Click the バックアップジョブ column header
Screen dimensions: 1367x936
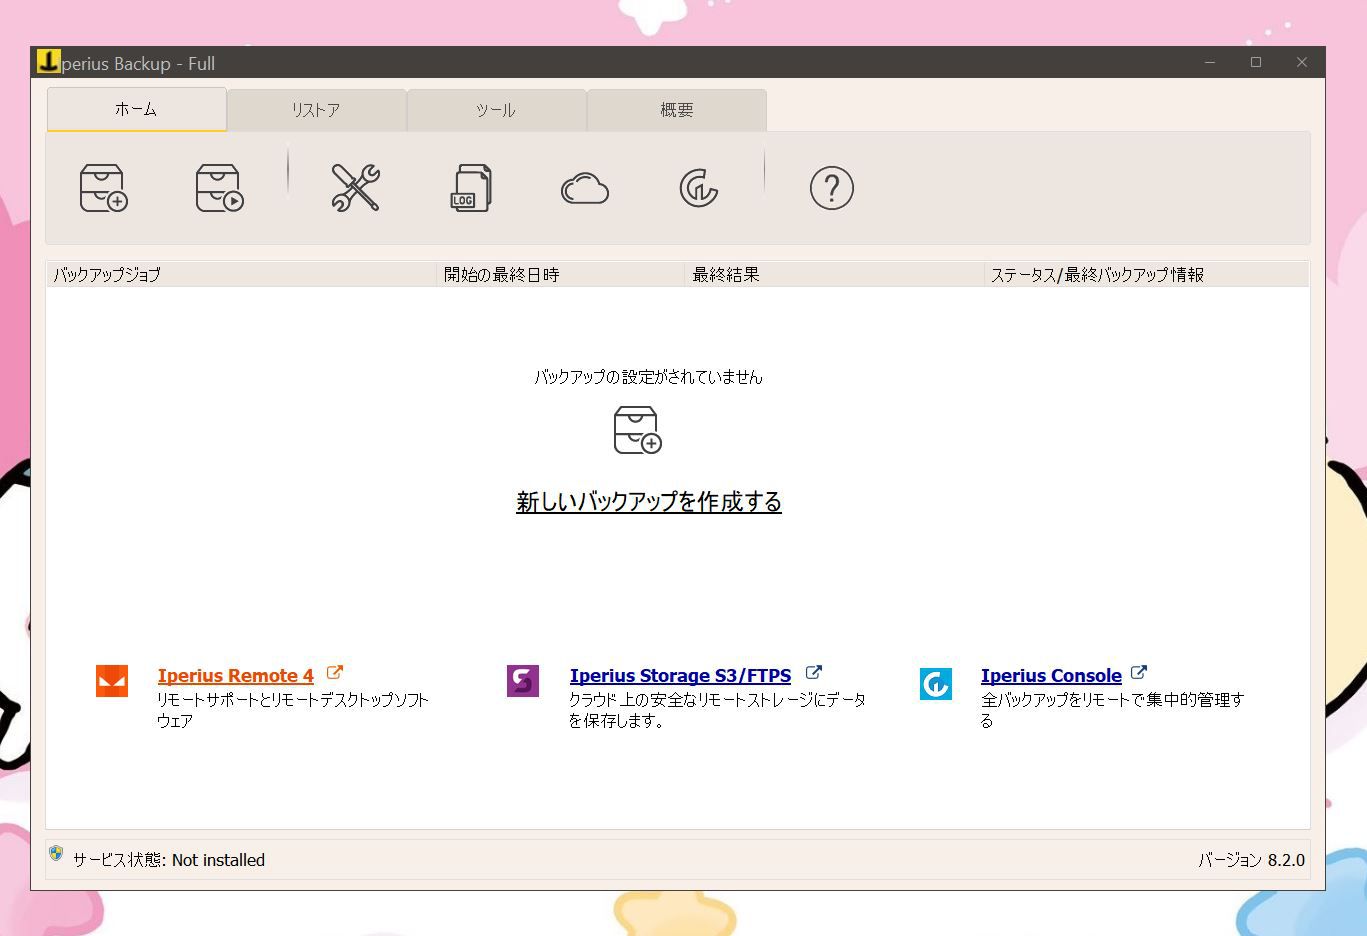tap(241, 274)
